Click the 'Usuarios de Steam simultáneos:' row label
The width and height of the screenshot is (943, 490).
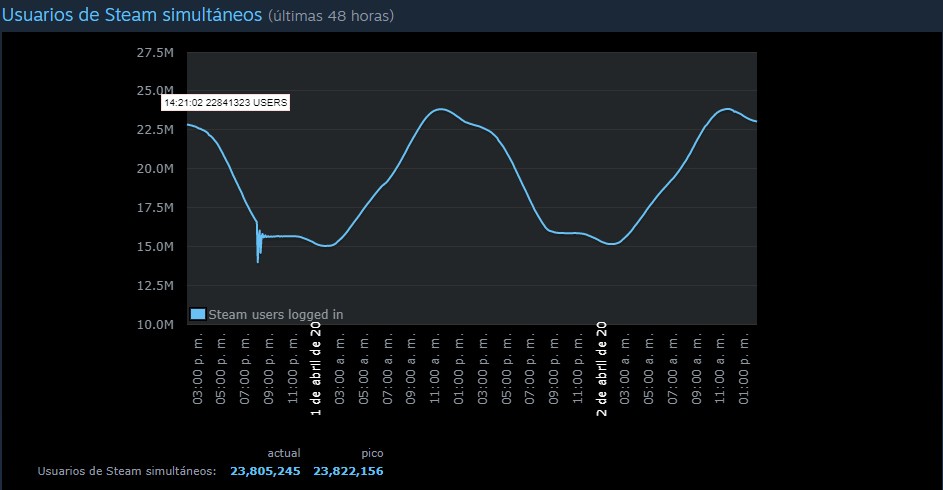click(127, 471)
